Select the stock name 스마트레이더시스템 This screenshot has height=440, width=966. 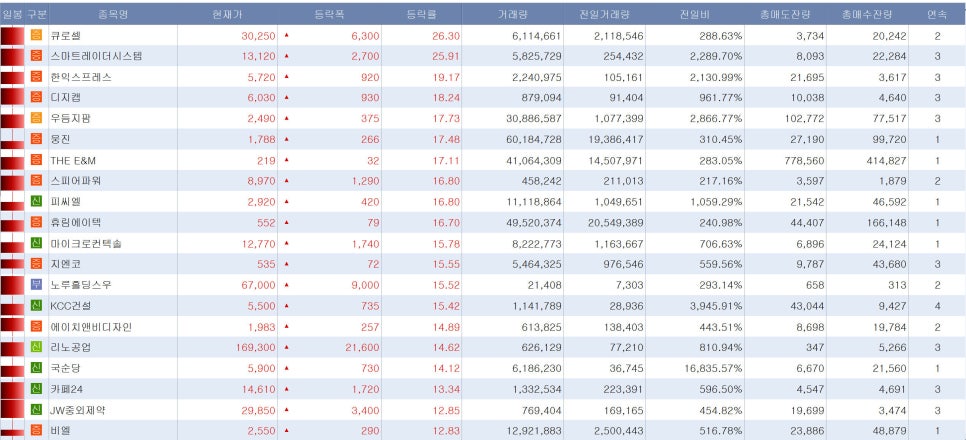[96, 56]
